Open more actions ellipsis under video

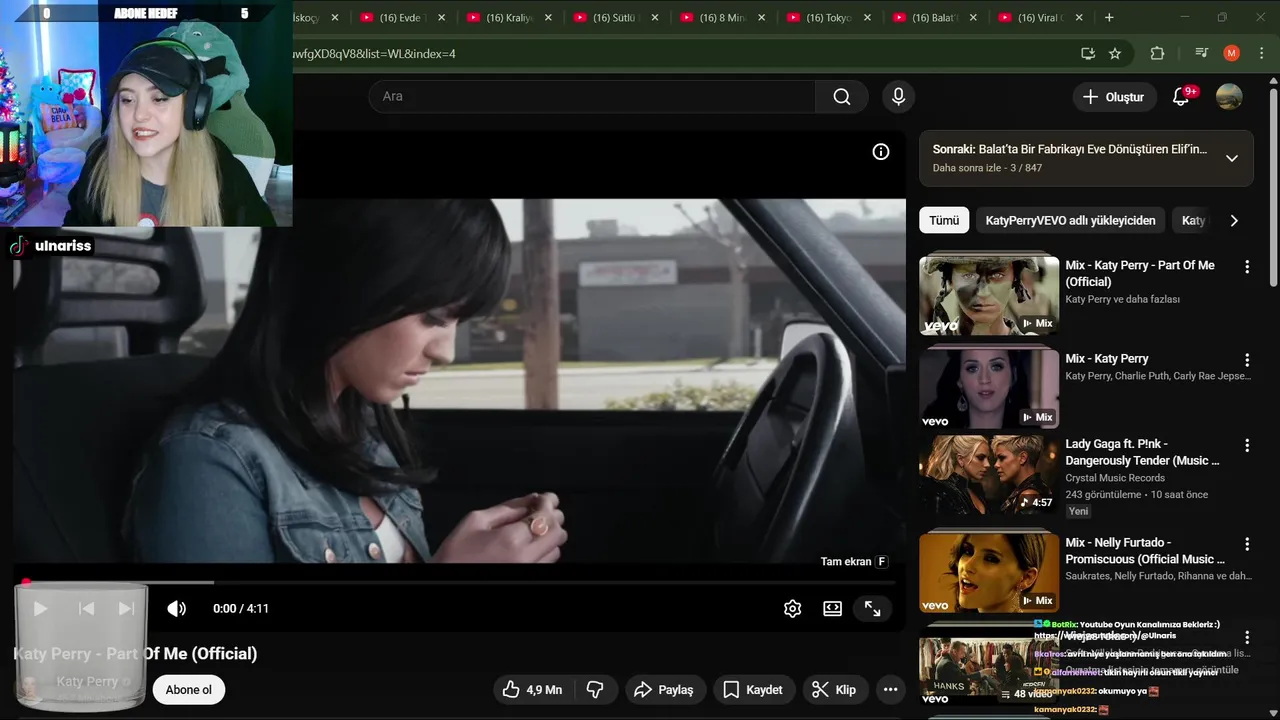[x=890, y=690]
